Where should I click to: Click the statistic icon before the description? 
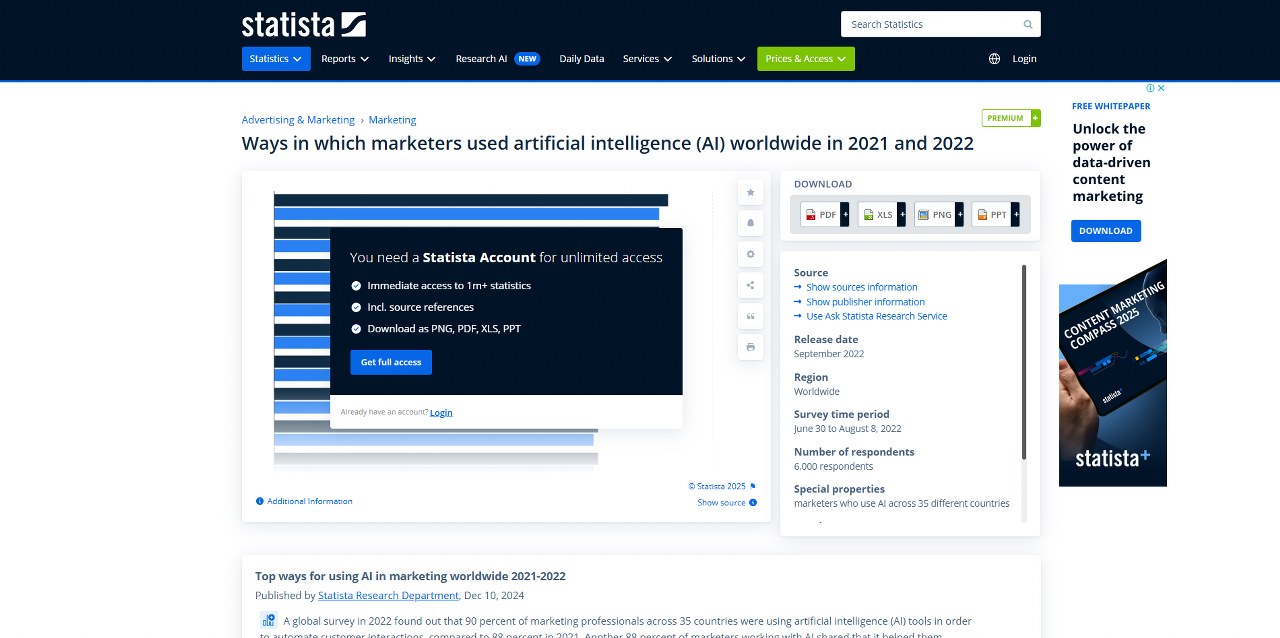(x=268, y=620)
